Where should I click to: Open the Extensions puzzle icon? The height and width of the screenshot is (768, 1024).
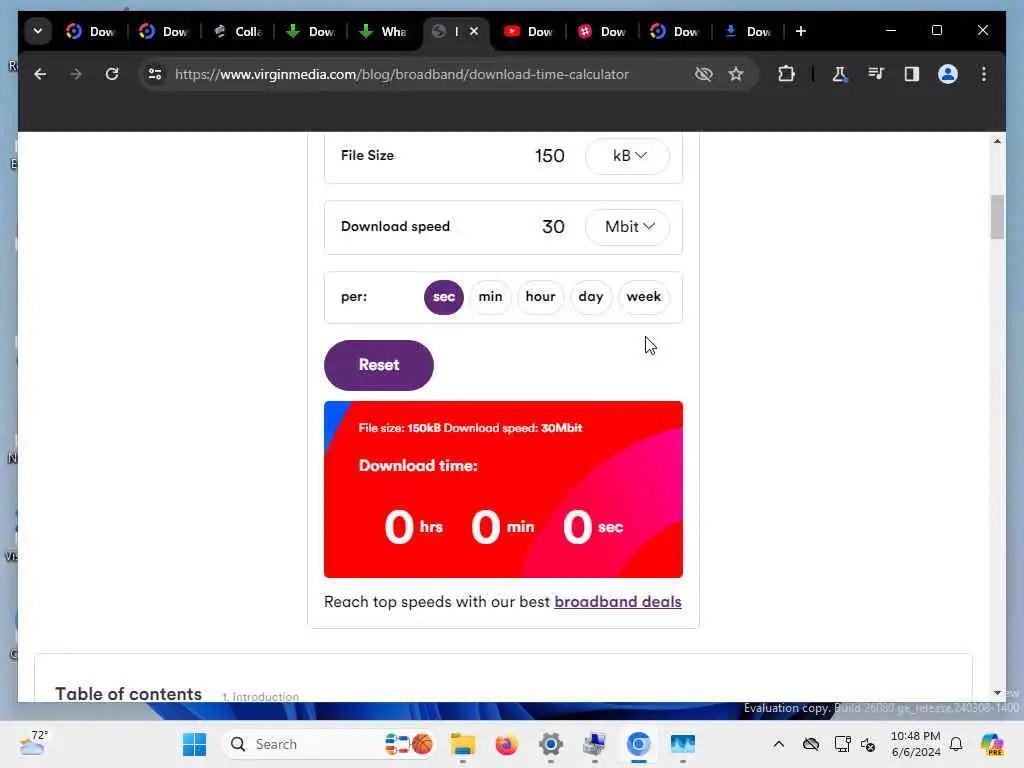pos(786,74)
